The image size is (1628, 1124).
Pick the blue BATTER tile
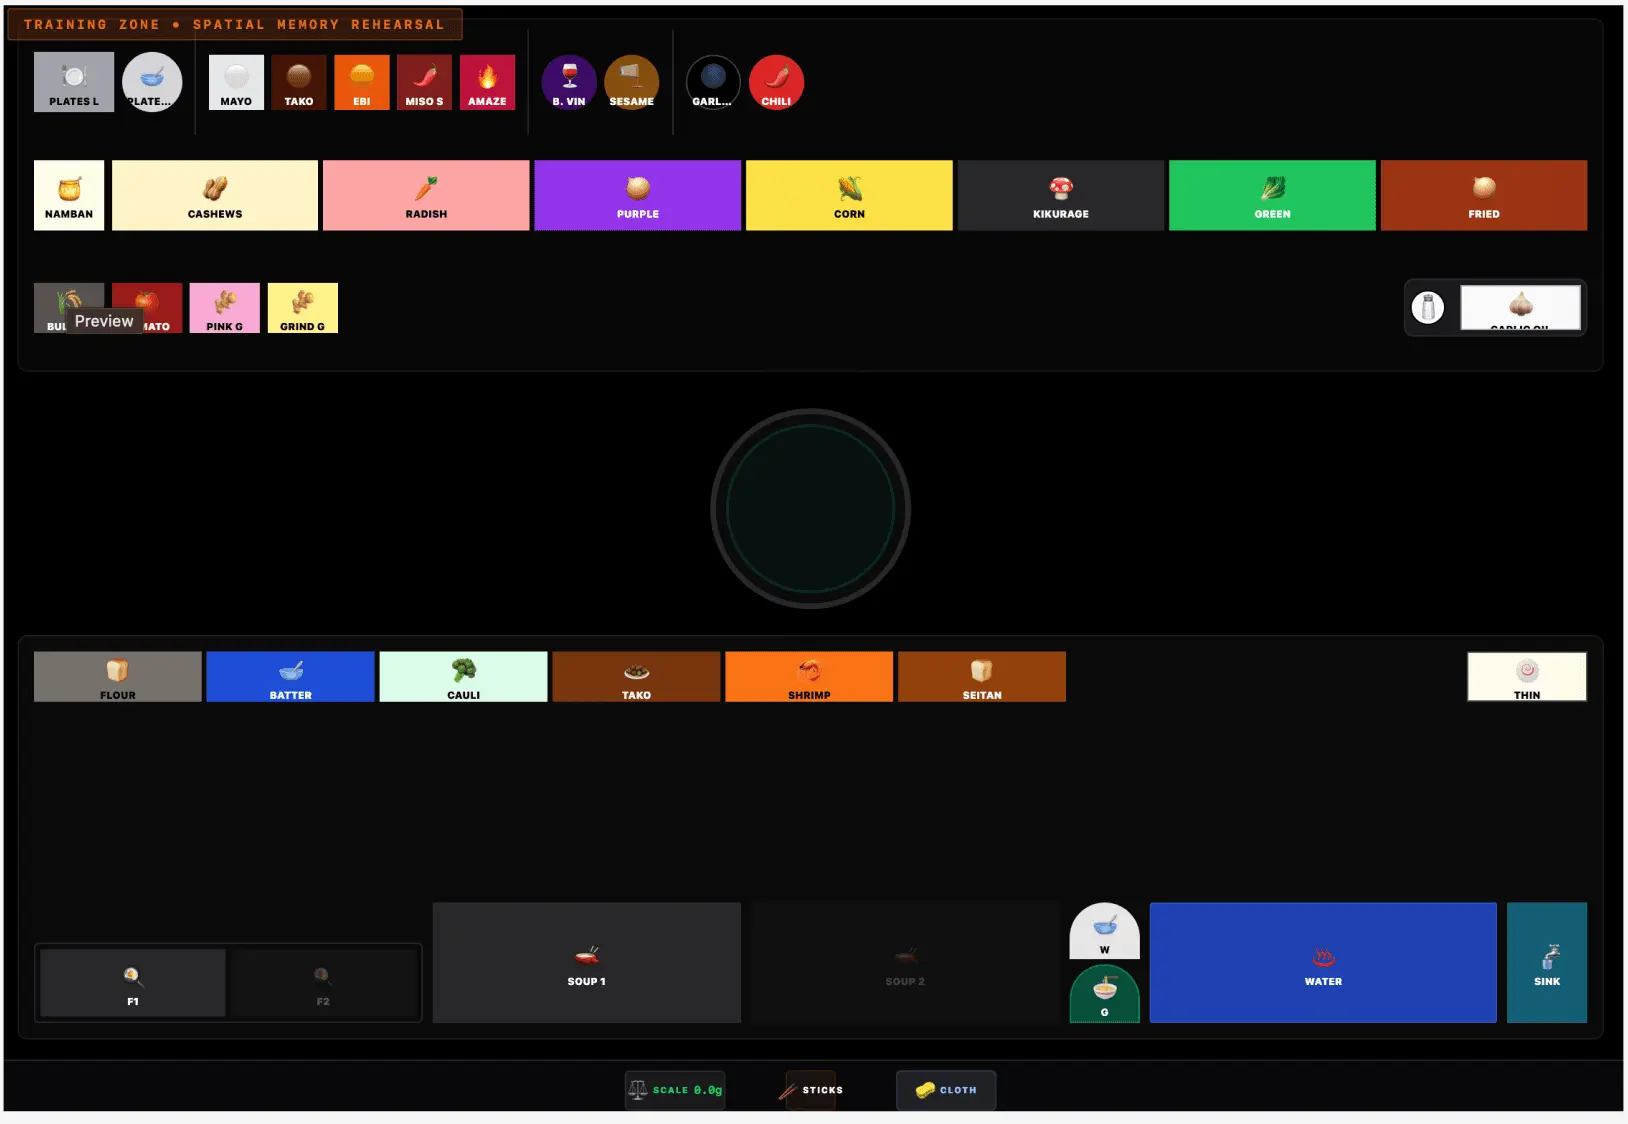point(291,677)
